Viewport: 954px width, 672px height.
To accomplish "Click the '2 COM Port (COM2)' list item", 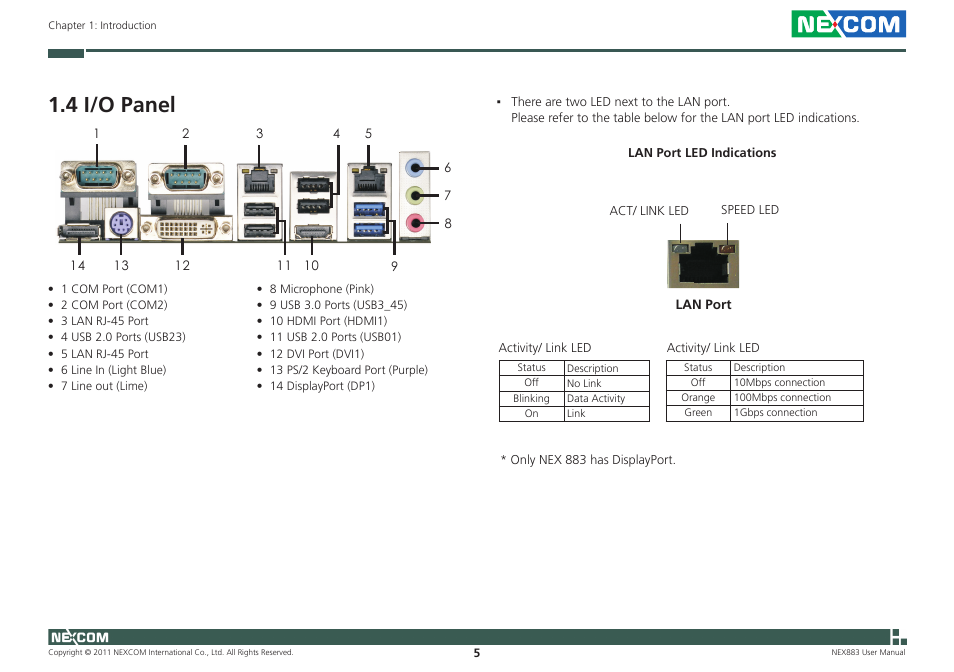I will (114, 305).
